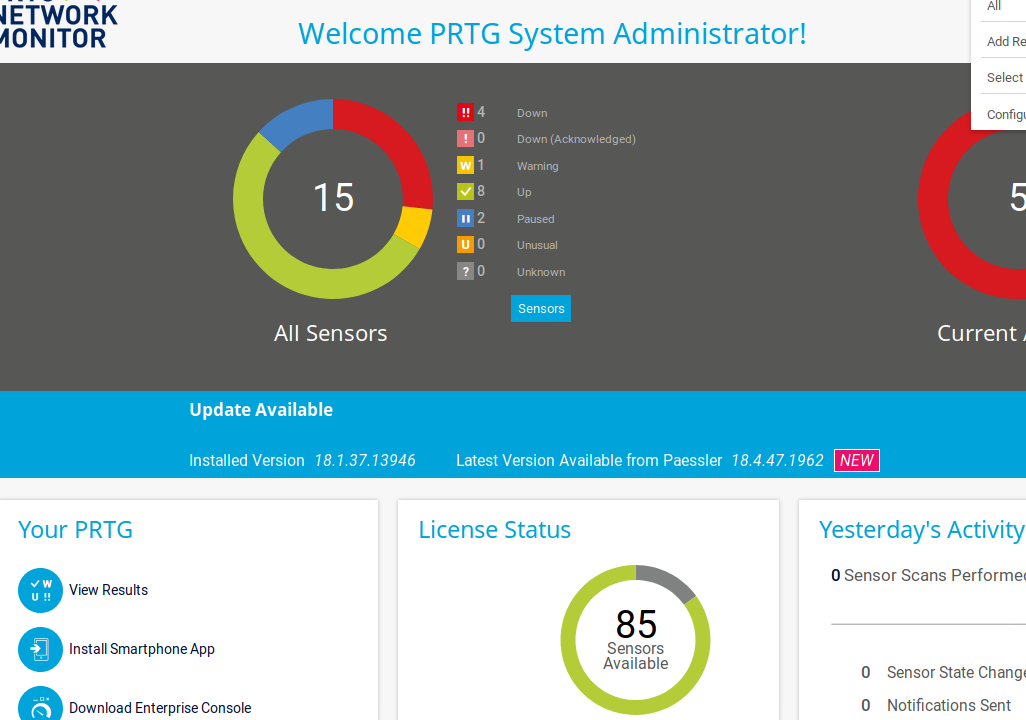The height and width of the screenshot is (720, 1026).
Task: Click the pink NEW version badge
Action: [857, 461]
